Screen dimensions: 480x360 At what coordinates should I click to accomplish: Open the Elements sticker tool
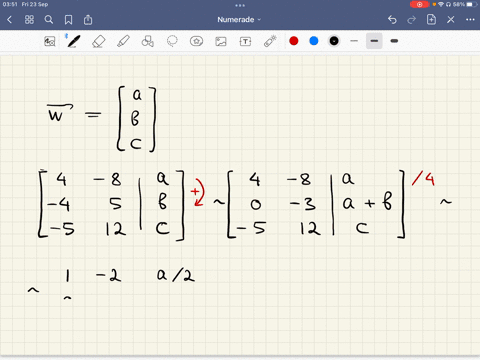(x=196, y=41)
